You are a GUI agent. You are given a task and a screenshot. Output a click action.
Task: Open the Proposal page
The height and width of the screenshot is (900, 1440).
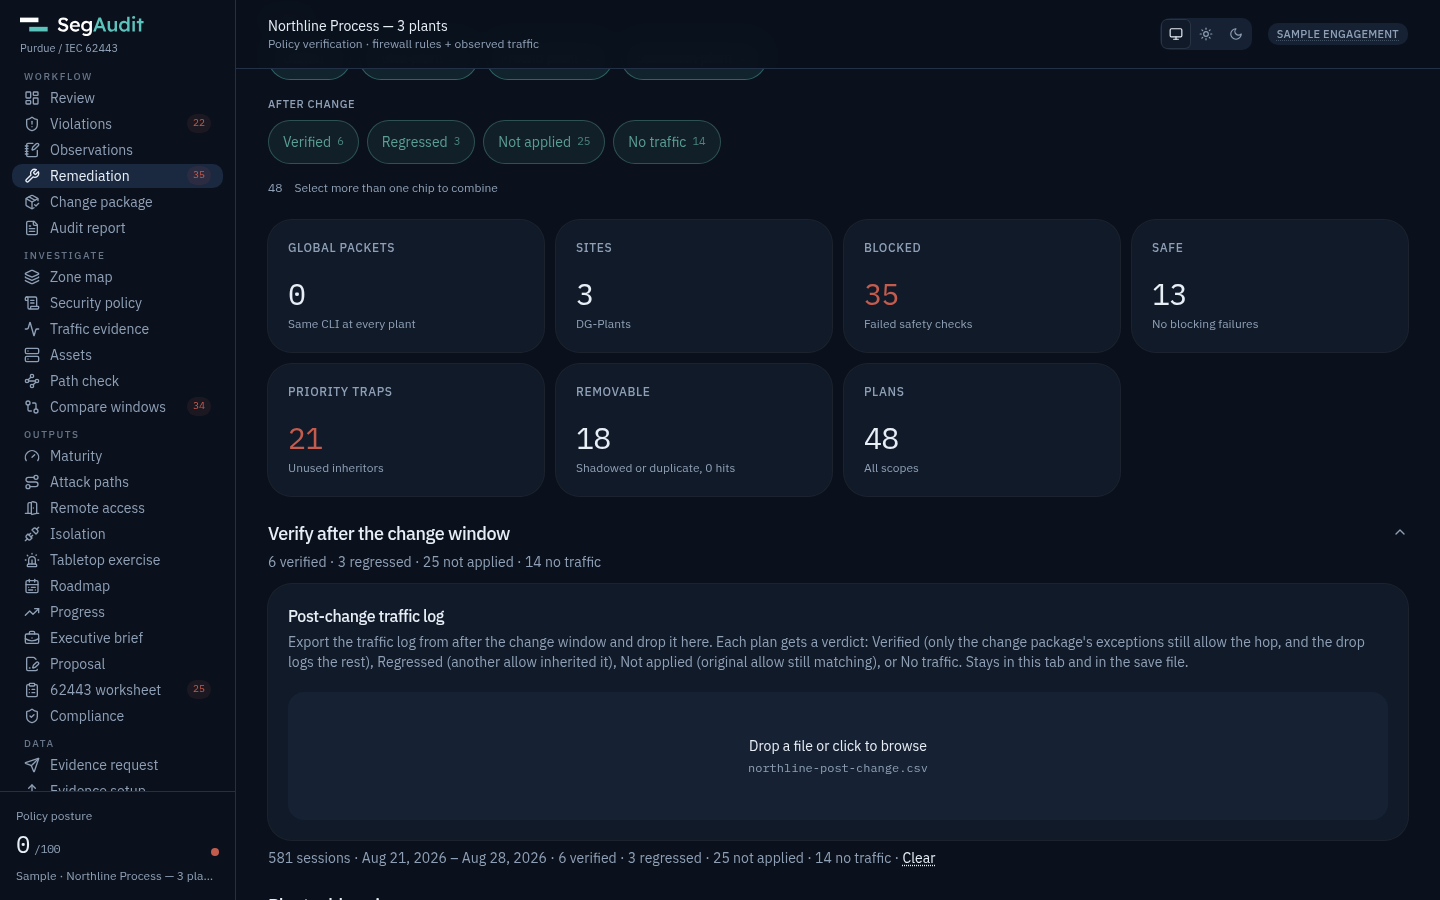(117, 664)
